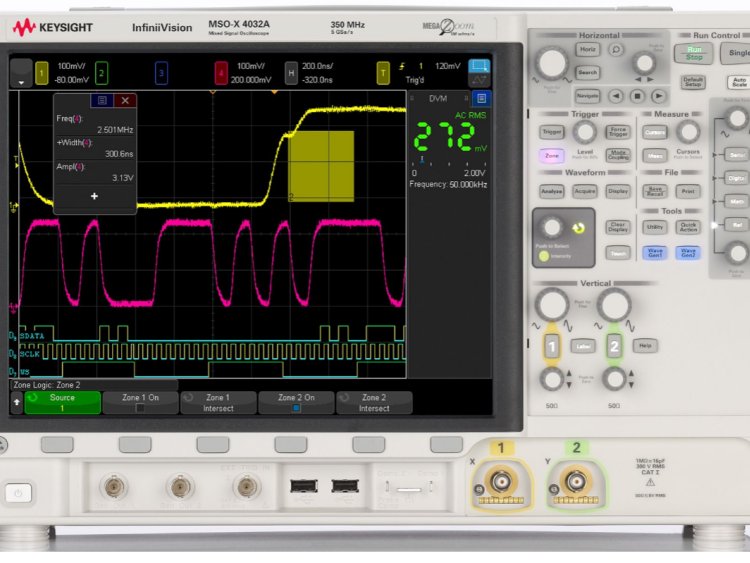
Task: Toggle the Wave Gen1 key
Action: 655,253
